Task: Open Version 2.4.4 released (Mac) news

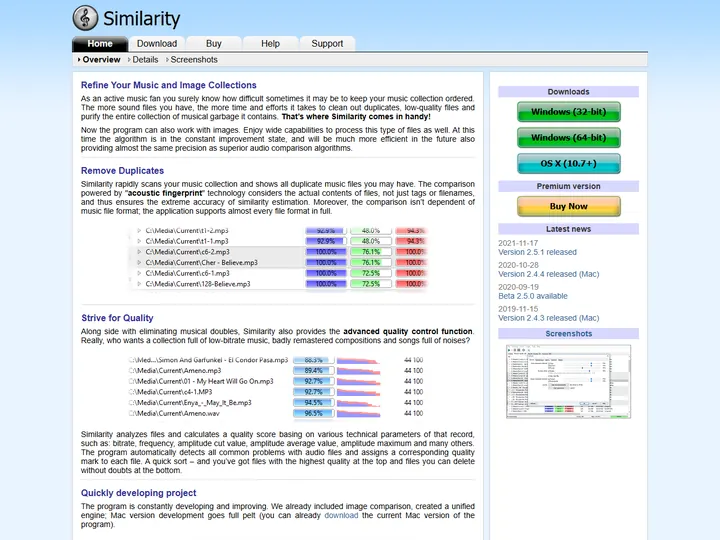Action: point(549,274)
